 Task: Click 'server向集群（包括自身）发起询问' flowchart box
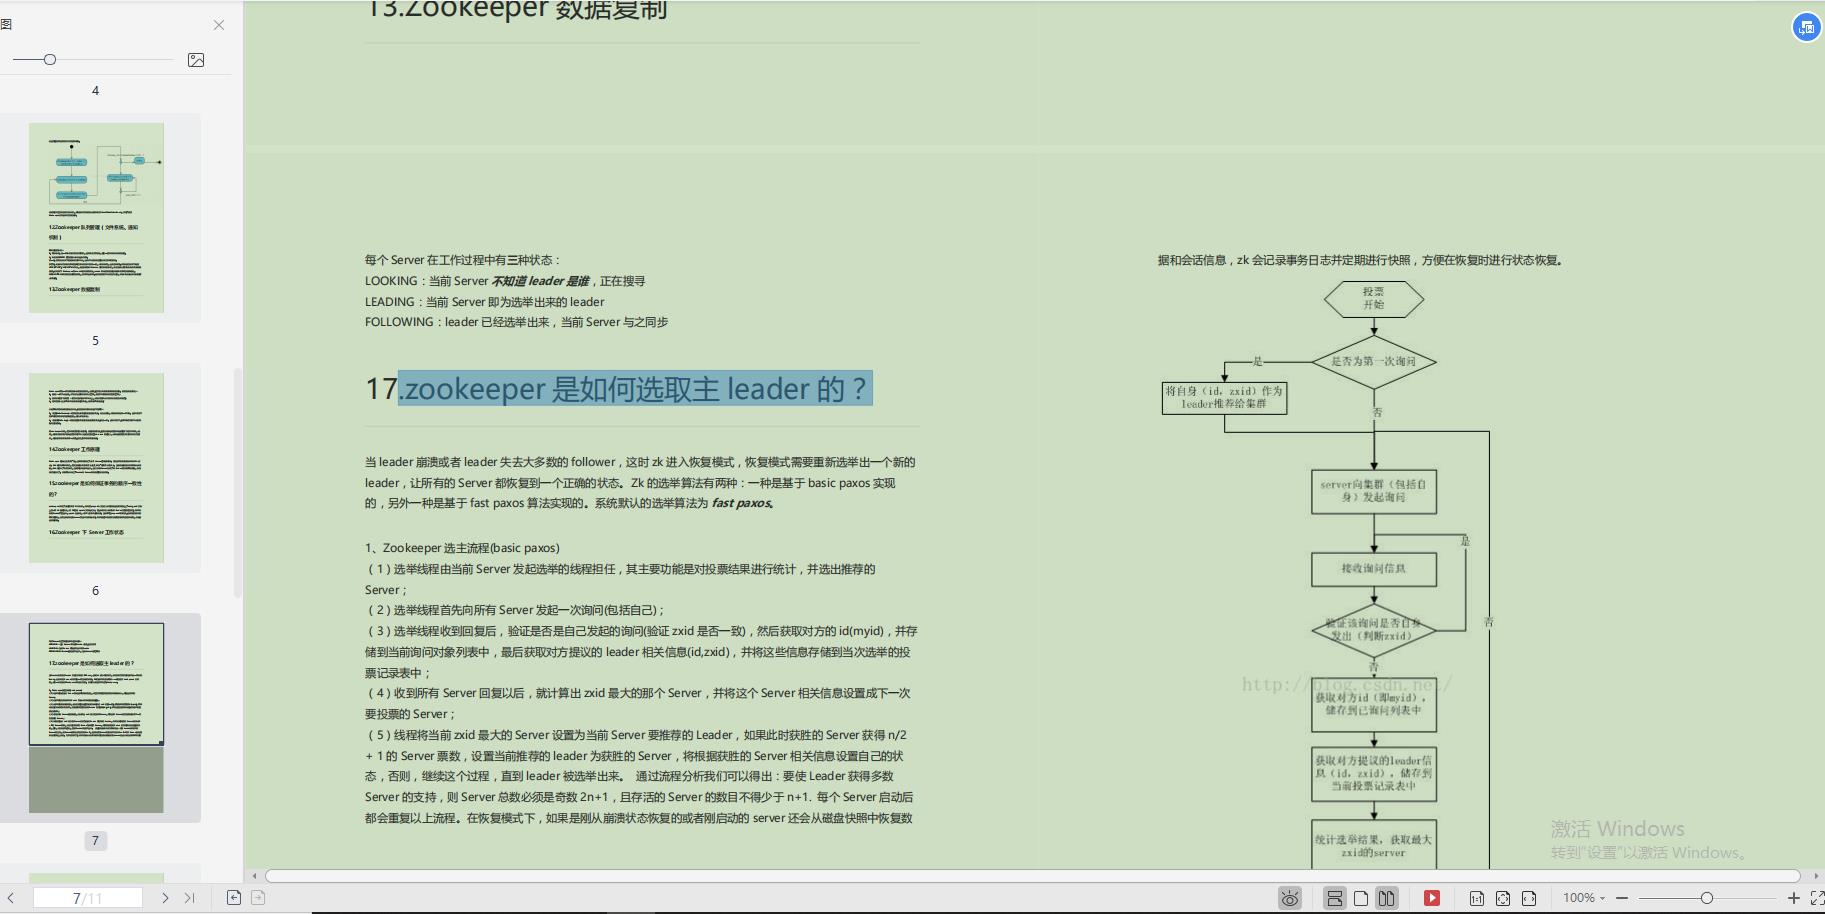(x=1374, y=491)
